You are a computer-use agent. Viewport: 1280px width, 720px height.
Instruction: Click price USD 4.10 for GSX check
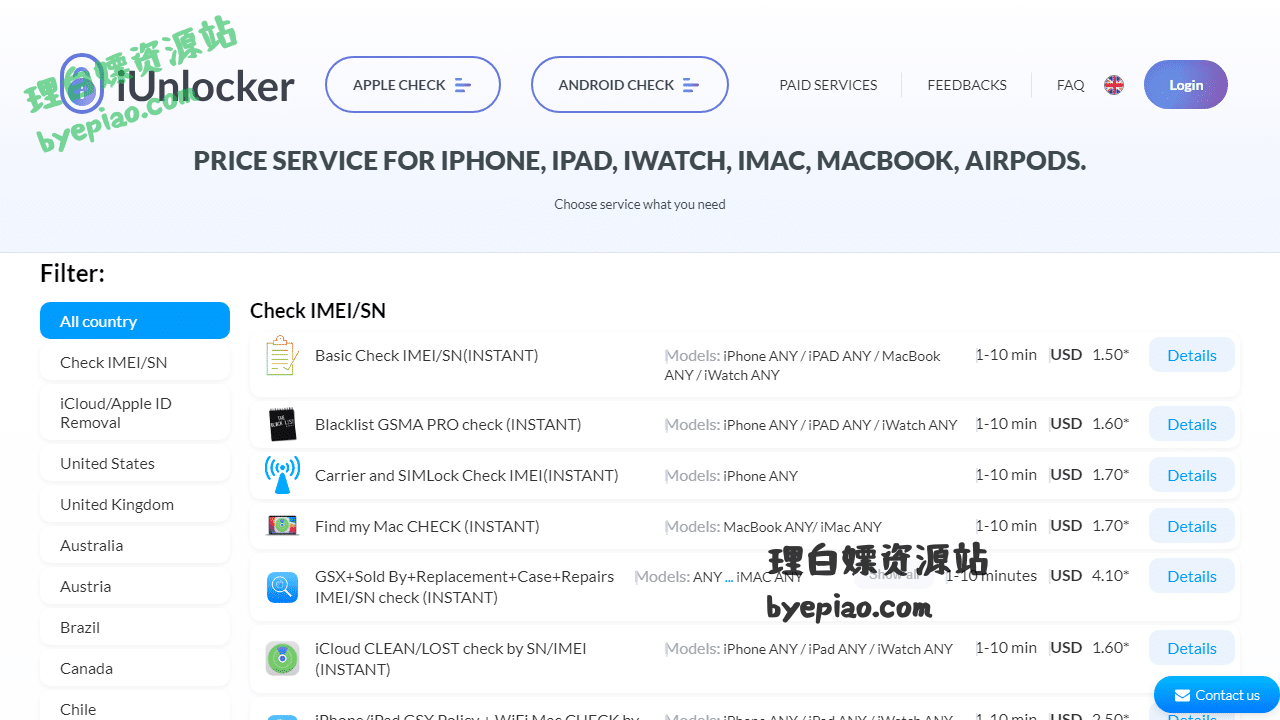tap(1090, 576)
